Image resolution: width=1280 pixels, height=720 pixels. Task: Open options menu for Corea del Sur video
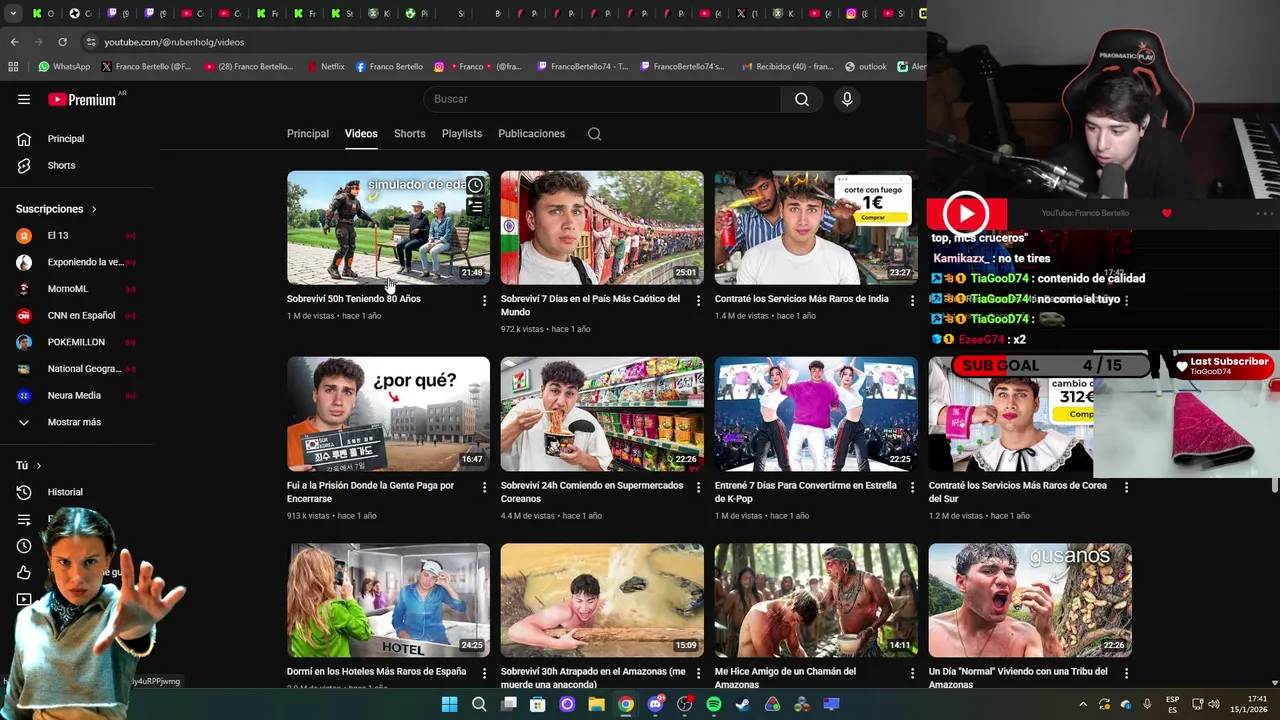pos(1126,488)
